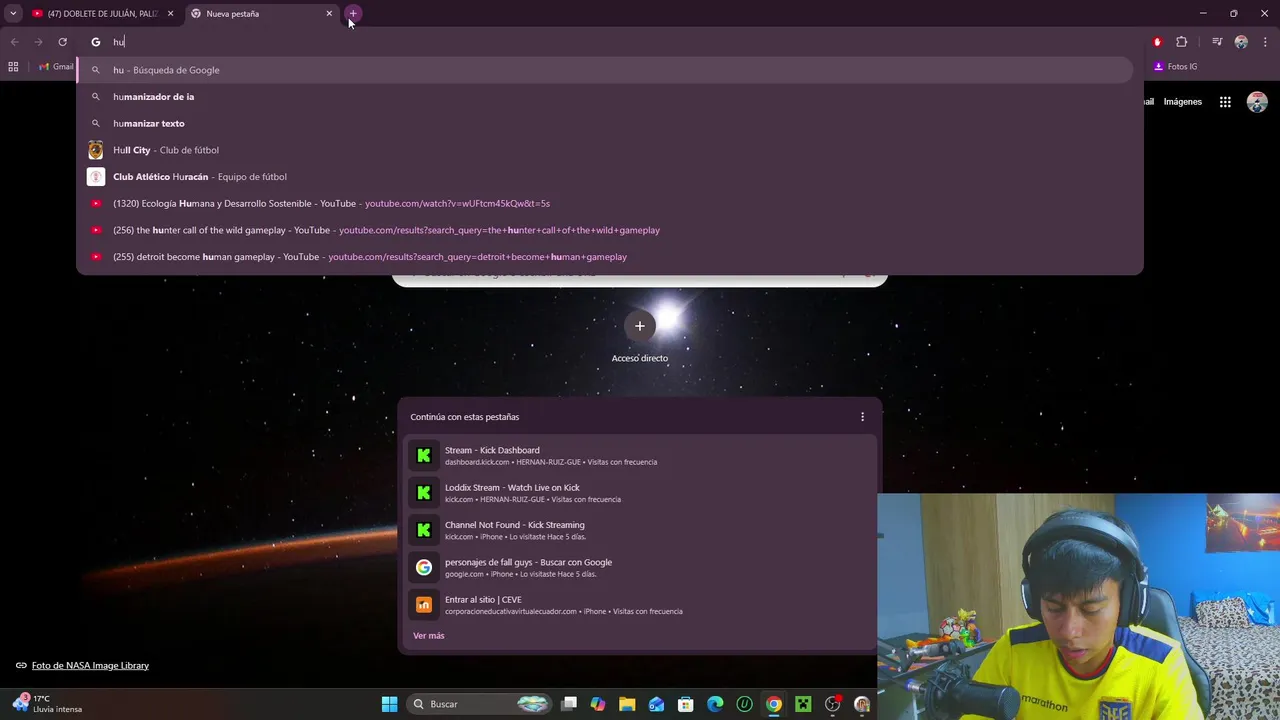Image resolution: width=1280 pixels, height=720 pixels.
Task: Open Foto de NASA Image Library link
Action: [90, 666]
